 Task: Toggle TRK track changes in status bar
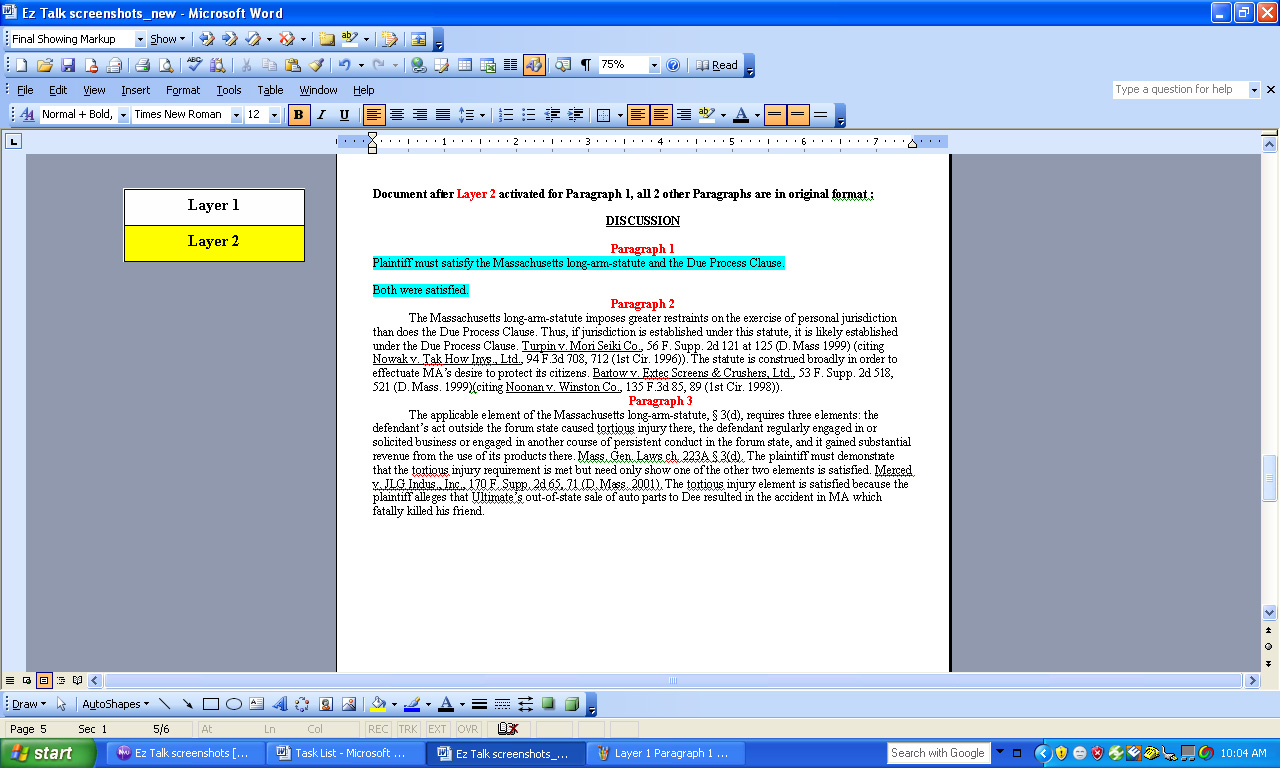[x=408, y=729]
